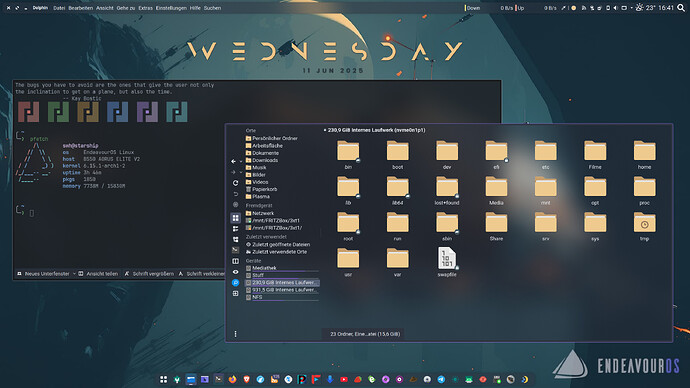This screenshot has width=690, height=388.
Task: Open the weather widget showing 23°
Action: coord(646,8)
